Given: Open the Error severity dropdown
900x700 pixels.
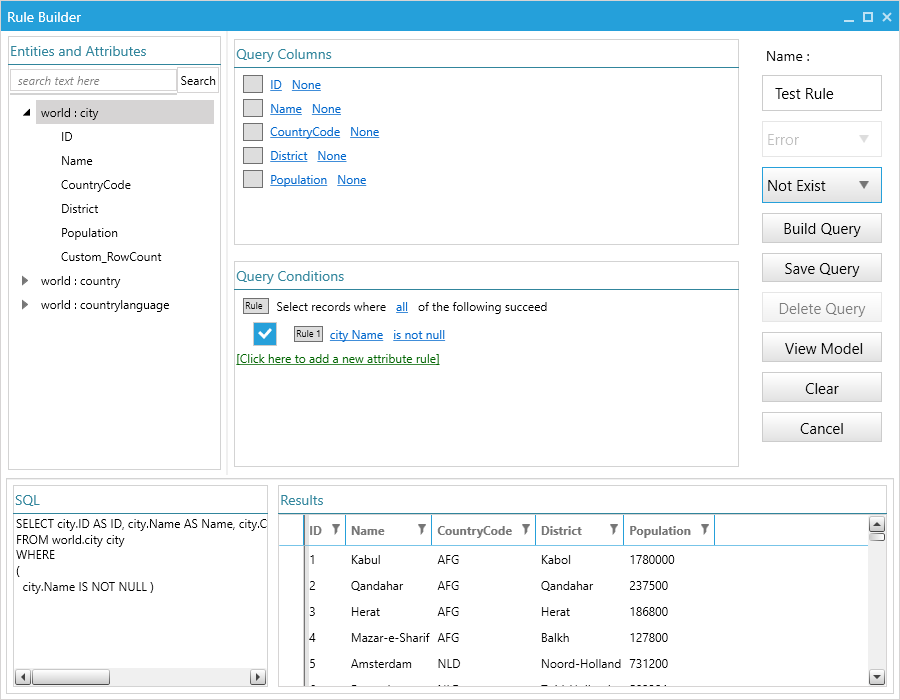Looking at the screenshot, I should tap(821, 139).
